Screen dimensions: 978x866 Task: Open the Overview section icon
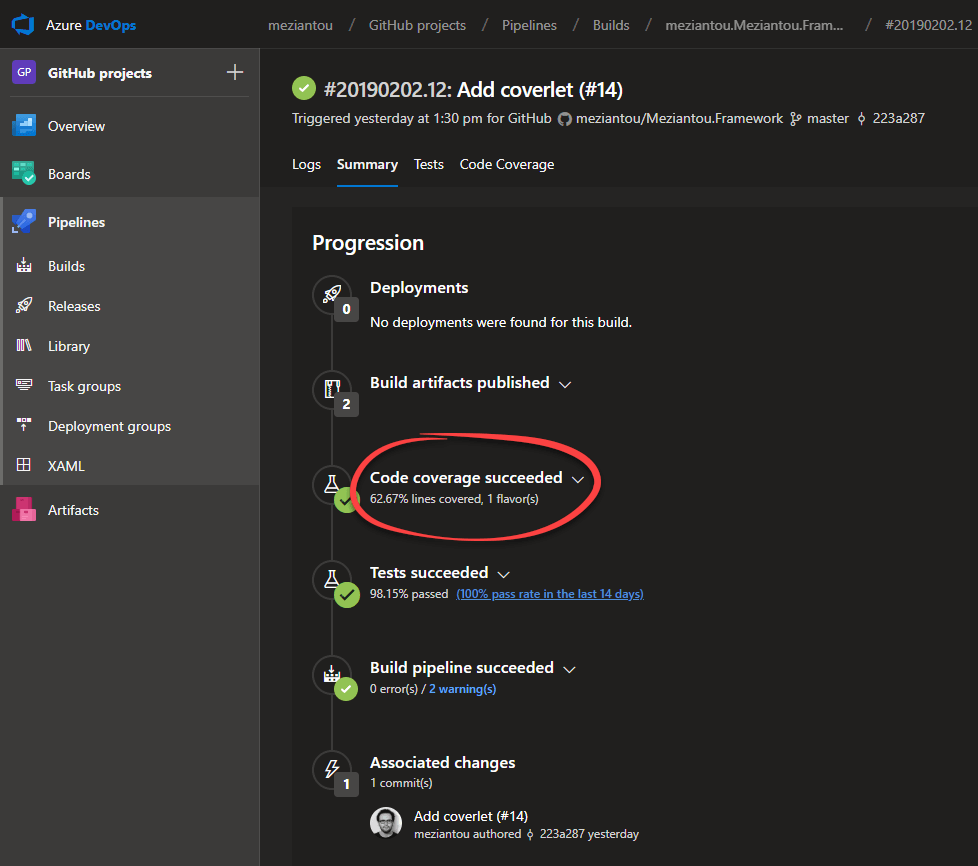click(24, 126)
